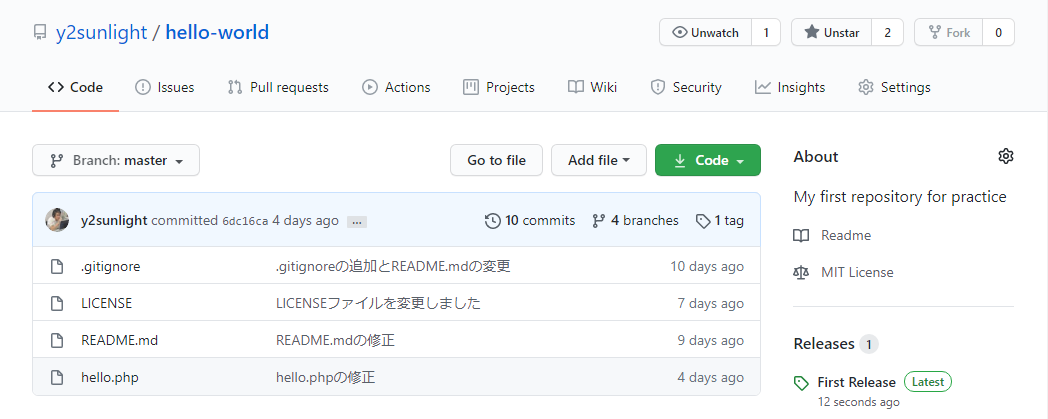
Task: Open the Pull requests tab
Action: click(278, 87)
